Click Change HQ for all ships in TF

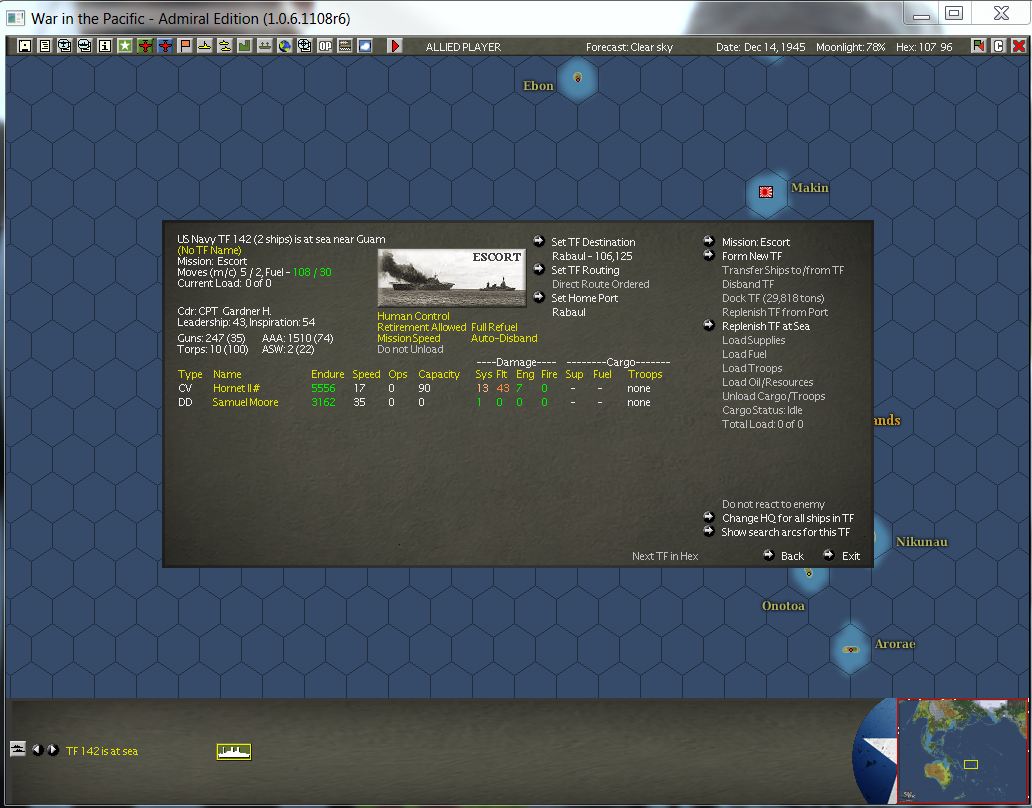[x=788, y=518]
